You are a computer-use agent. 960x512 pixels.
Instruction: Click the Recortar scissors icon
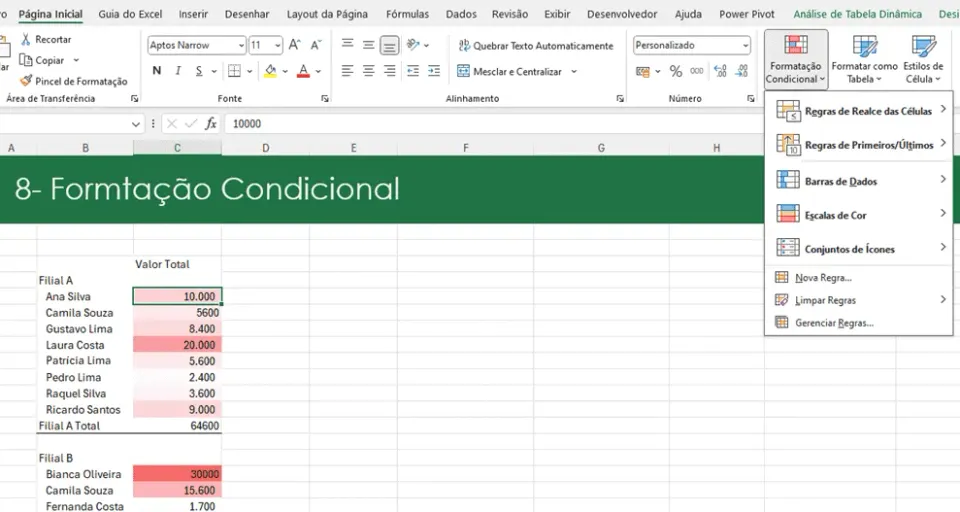click(26, 39)
